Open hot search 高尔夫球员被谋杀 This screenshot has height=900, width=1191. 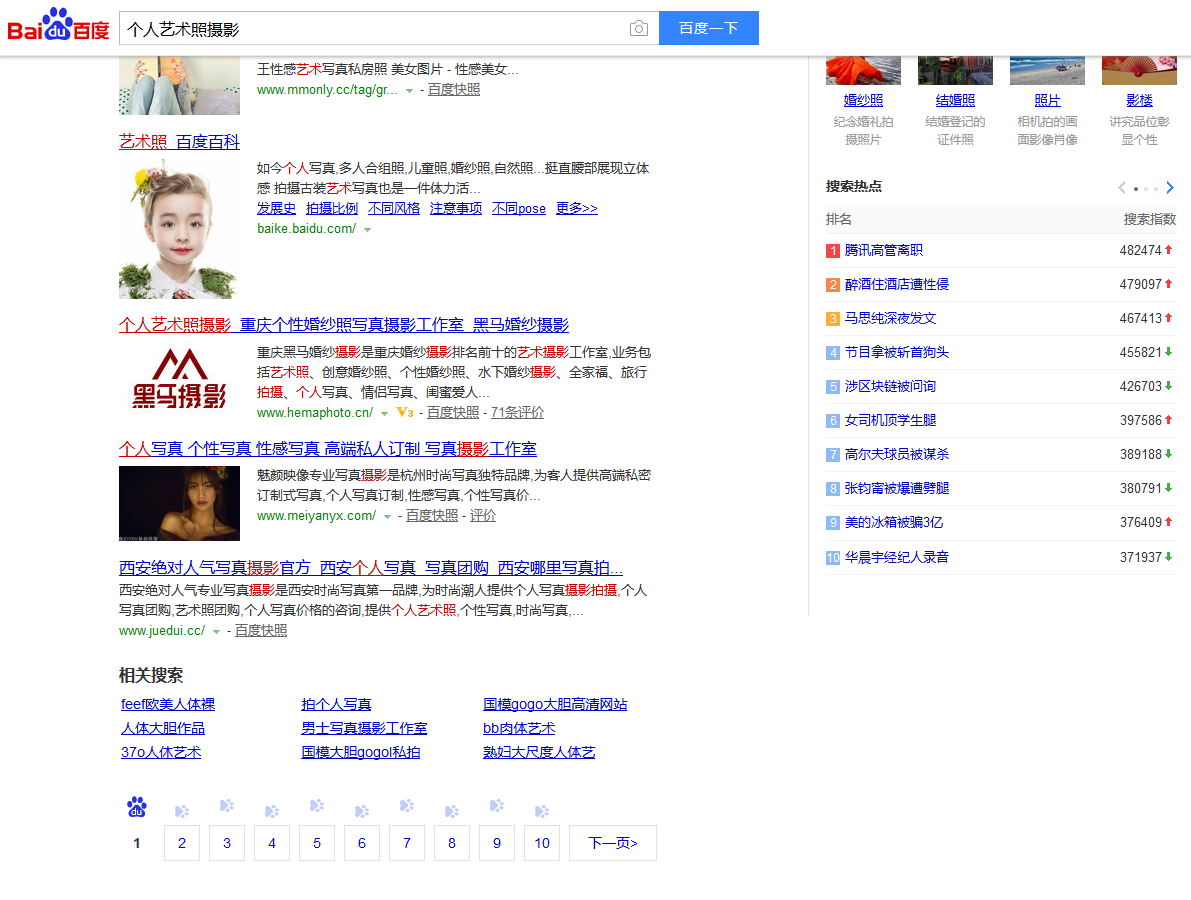[x=897, y=454]
